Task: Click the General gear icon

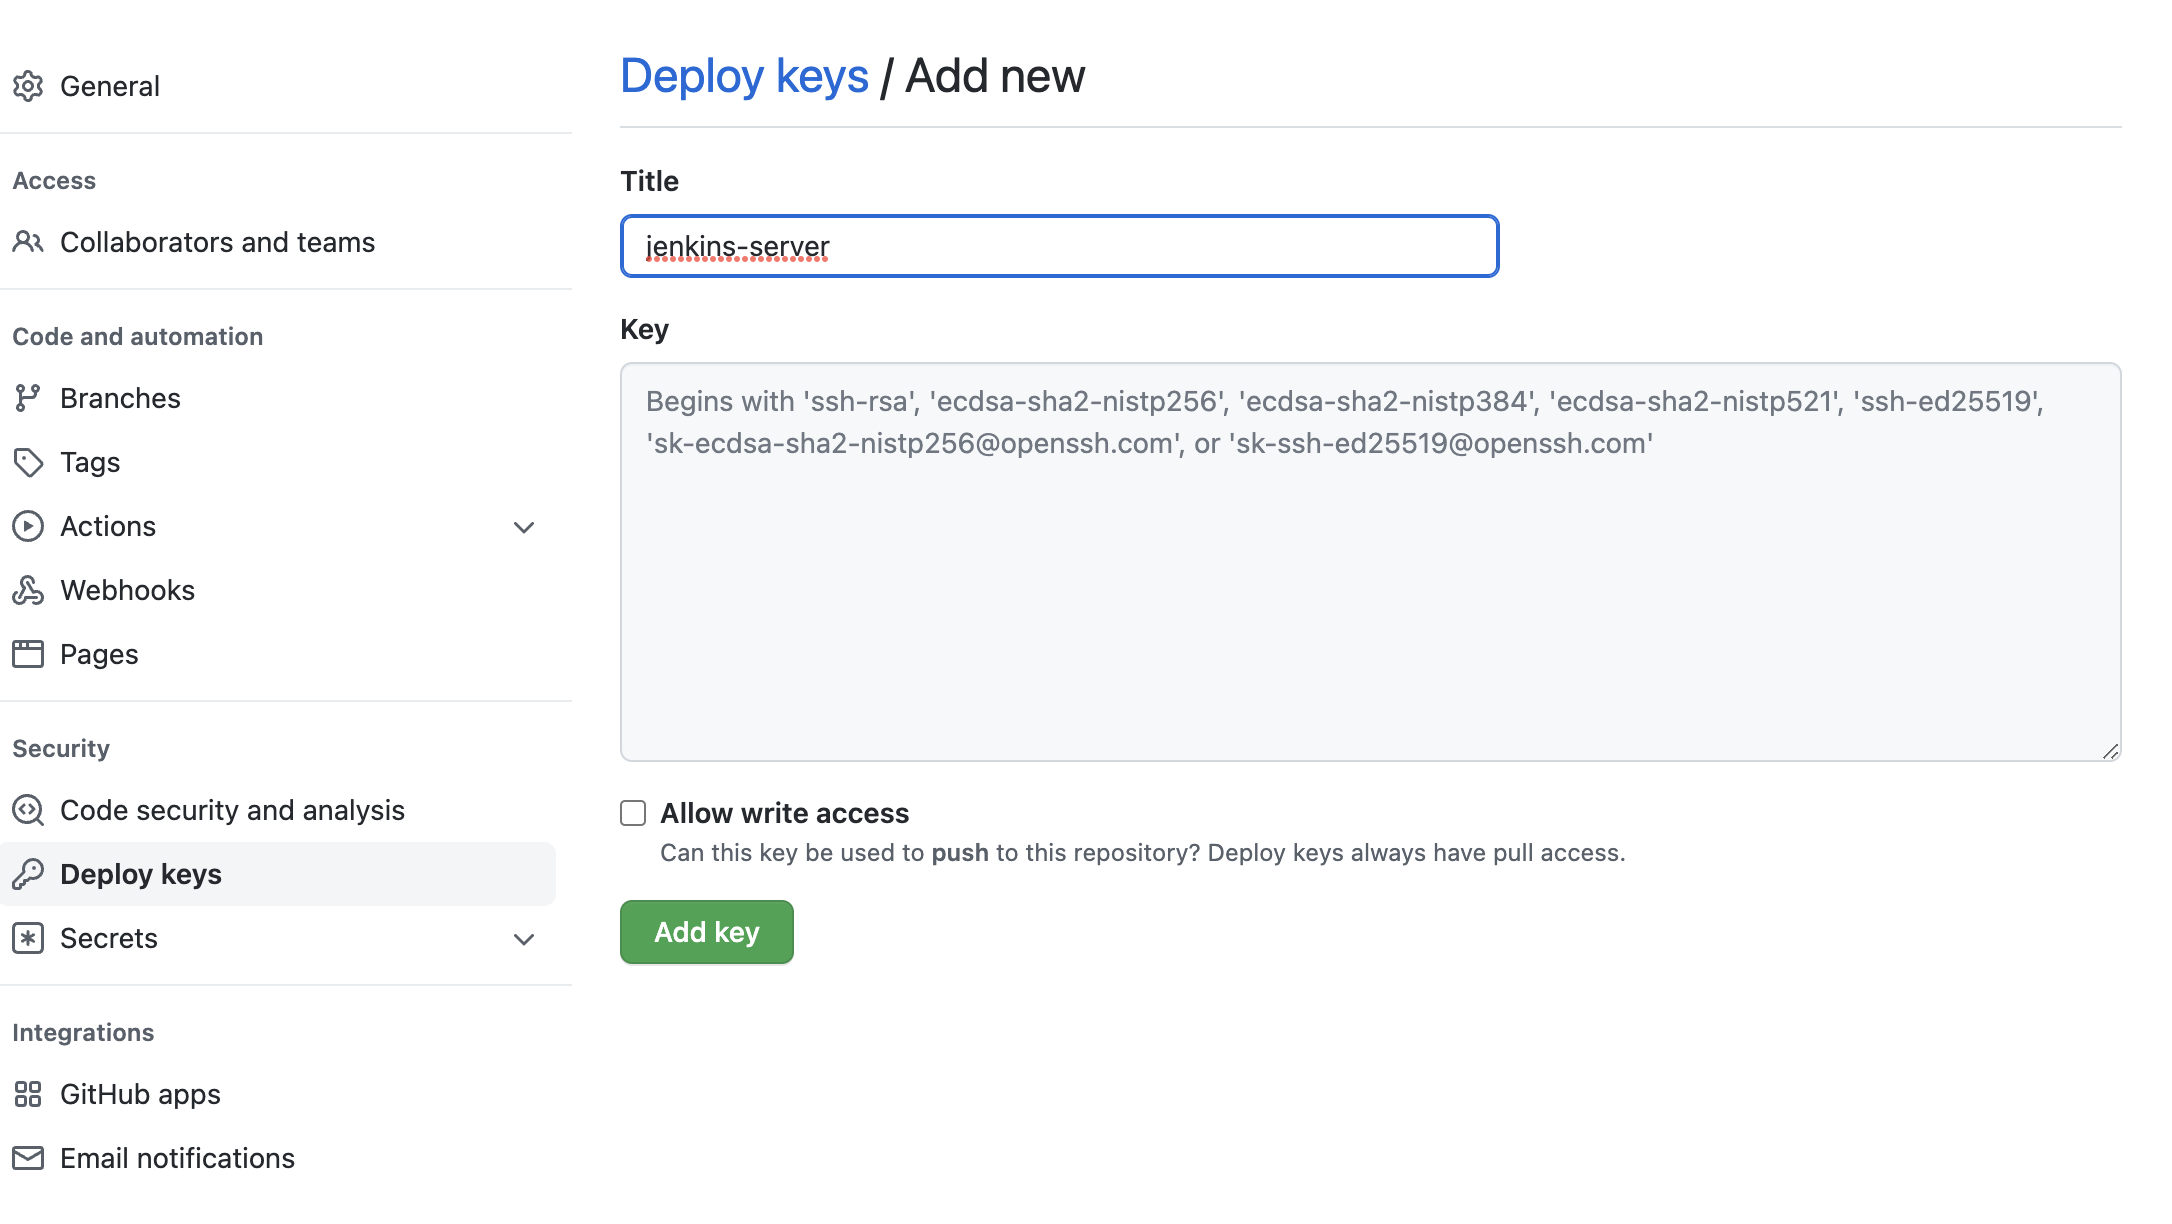Action: click(x=28, y=86)
